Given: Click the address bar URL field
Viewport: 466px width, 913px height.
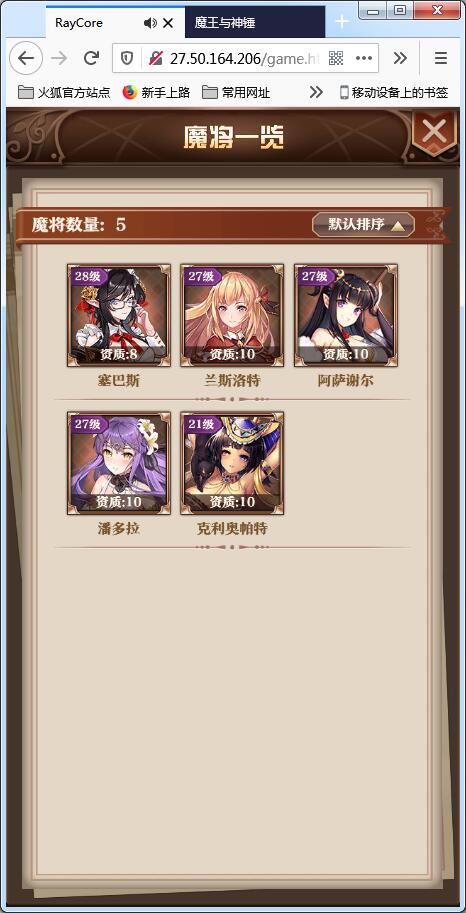Looking at the screenshot, I should coord(243,58).
